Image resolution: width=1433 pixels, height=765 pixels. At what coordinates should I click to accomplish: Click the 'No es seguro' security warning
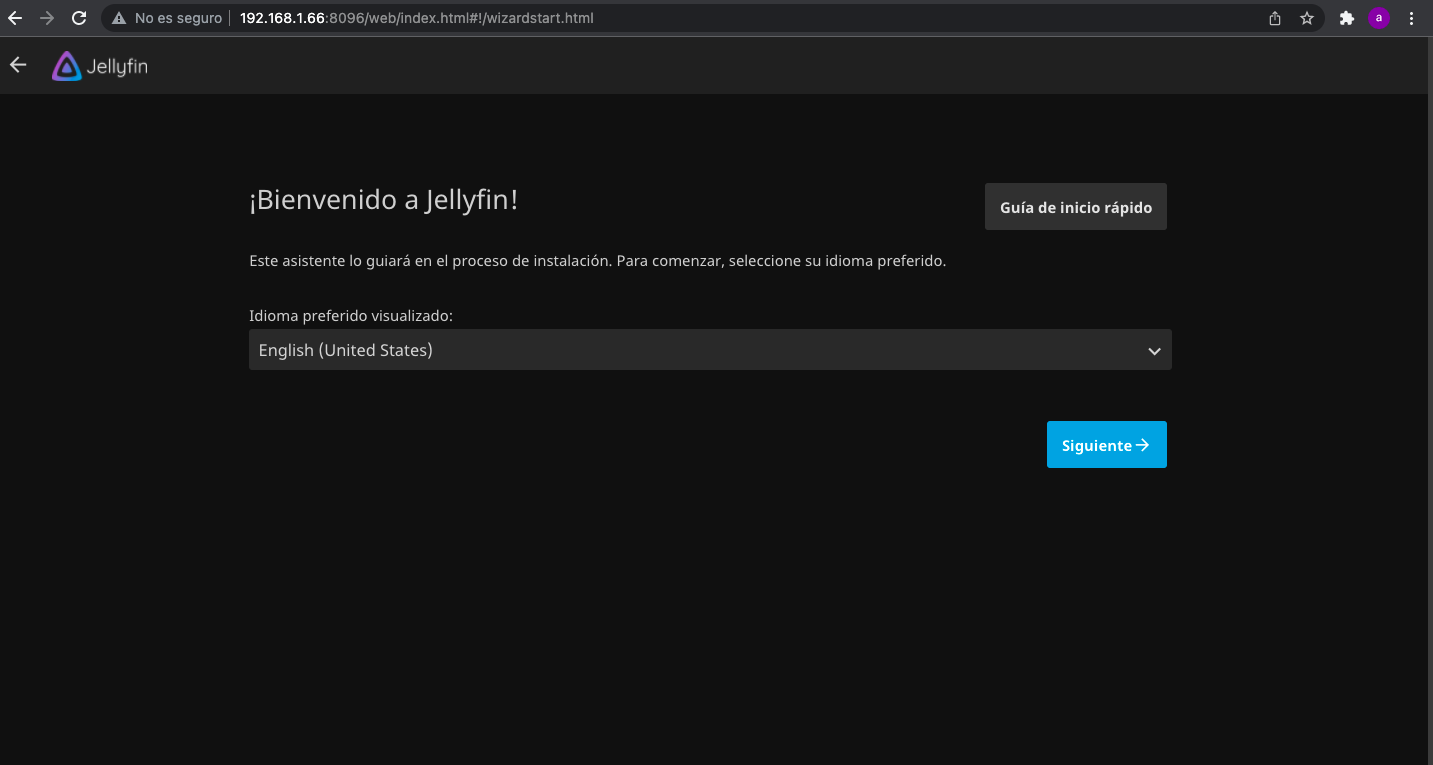pos(167,18)
